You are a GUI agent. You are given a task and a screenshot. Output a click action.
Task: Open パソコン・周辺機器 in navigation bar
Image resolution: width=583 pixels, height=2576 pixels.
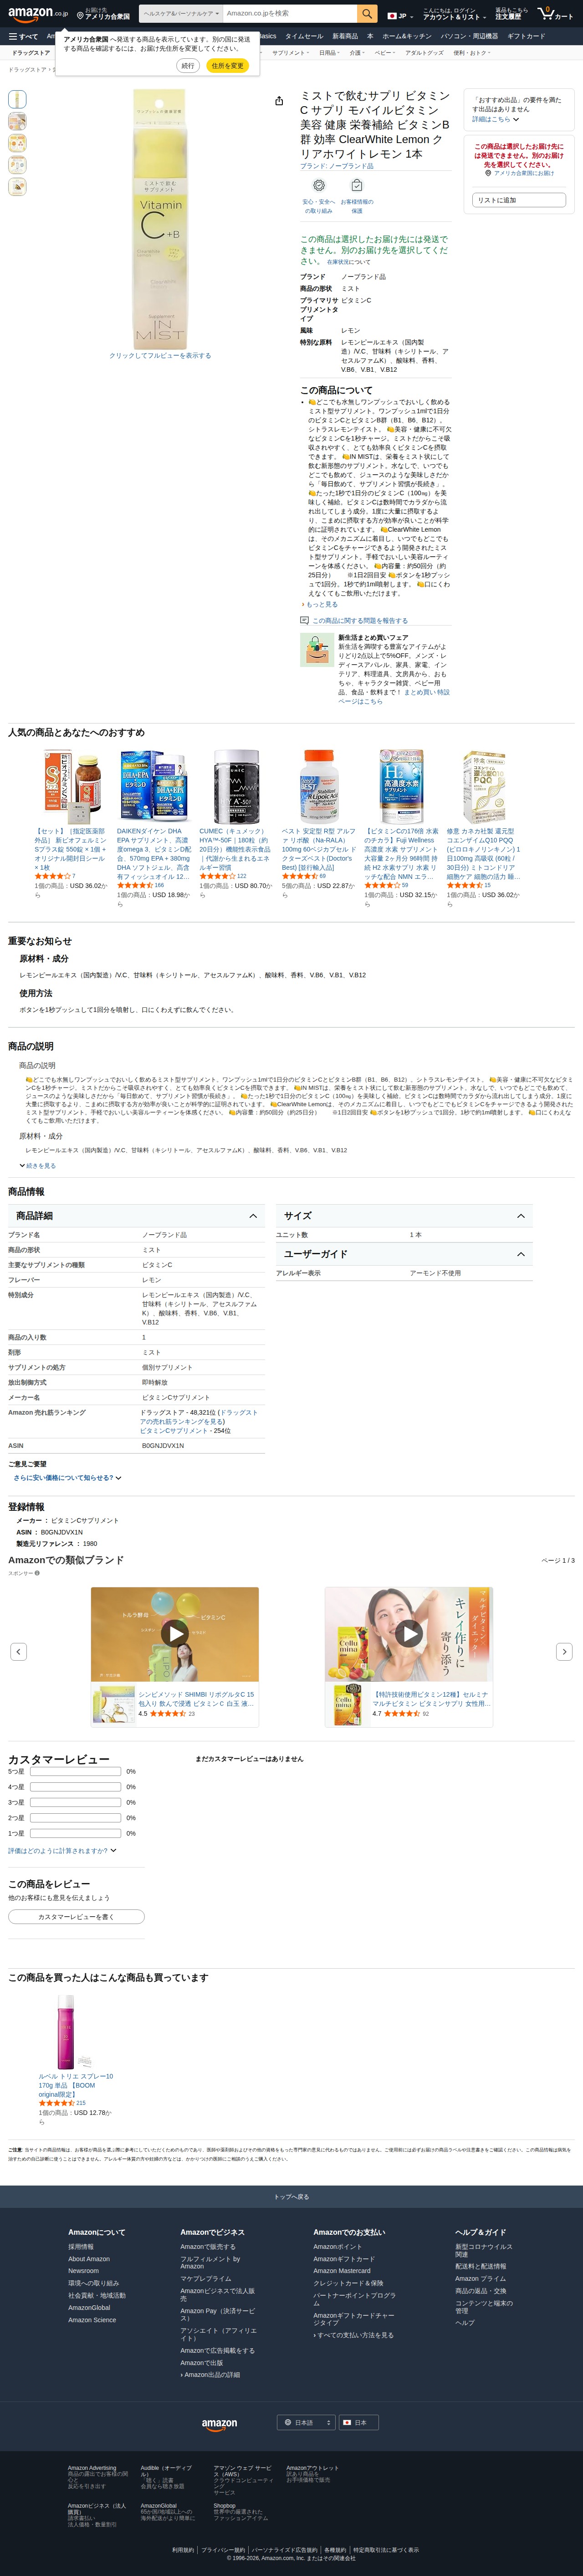tap(469, 36)
